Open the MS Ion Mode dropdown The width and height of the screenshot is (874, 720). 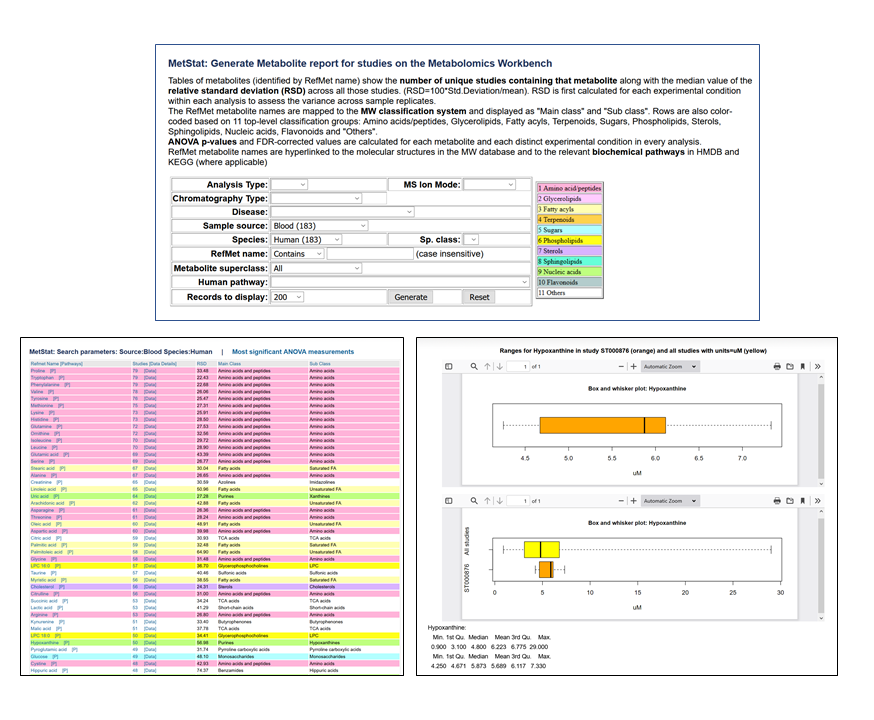tap(490, 184)
